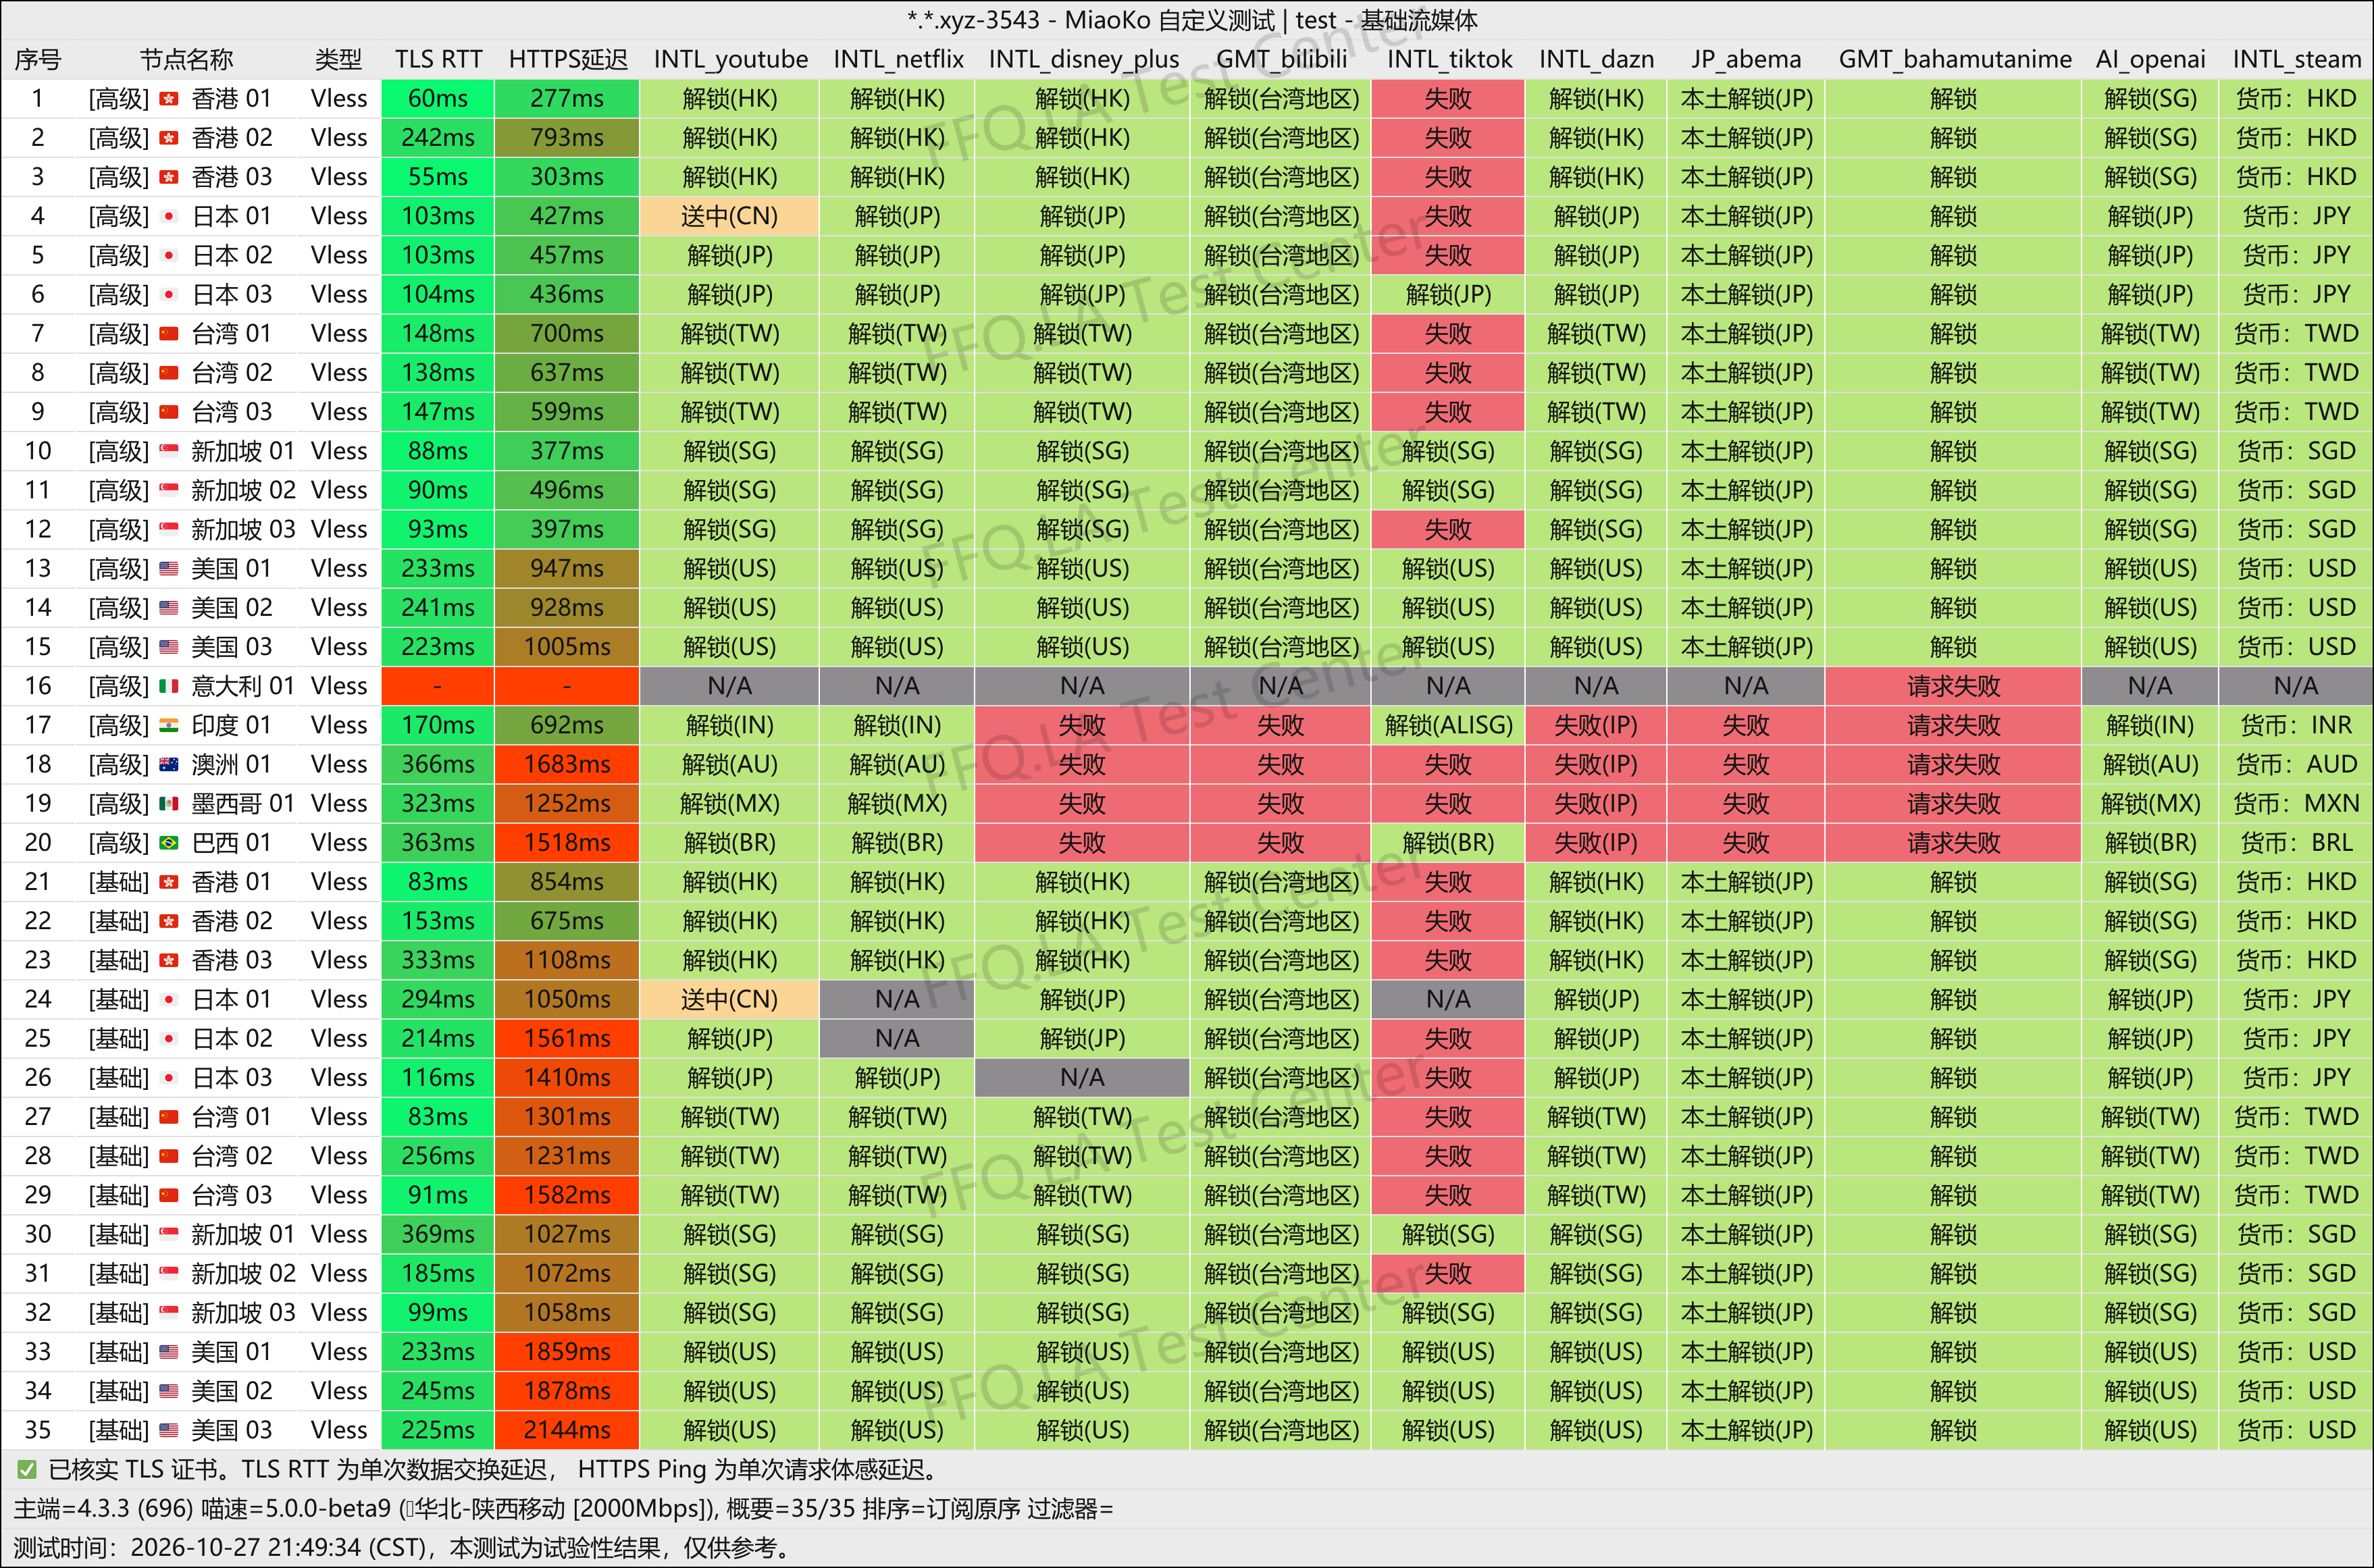Viewport: 2374px width, 1568px height.
Task: Click 请求失败 bahamutanime cell for 意大利 01
Action: coord(1953,686)
